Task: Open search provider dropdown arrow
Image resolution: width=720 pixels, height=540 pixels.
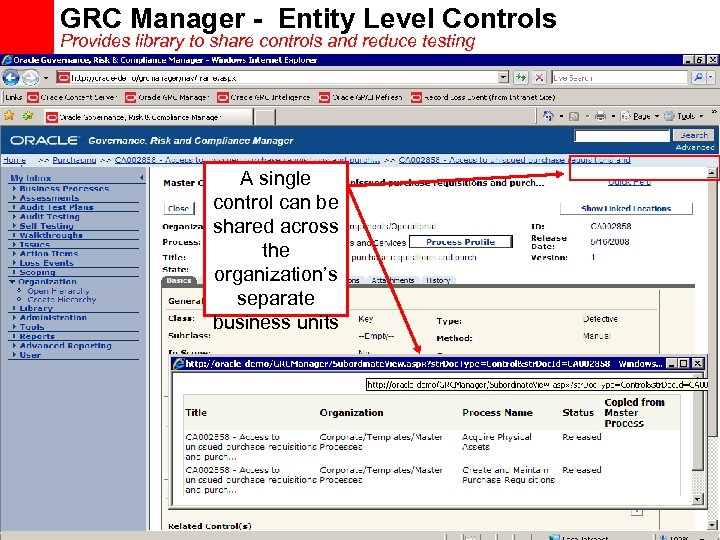Action: [711, 78]
